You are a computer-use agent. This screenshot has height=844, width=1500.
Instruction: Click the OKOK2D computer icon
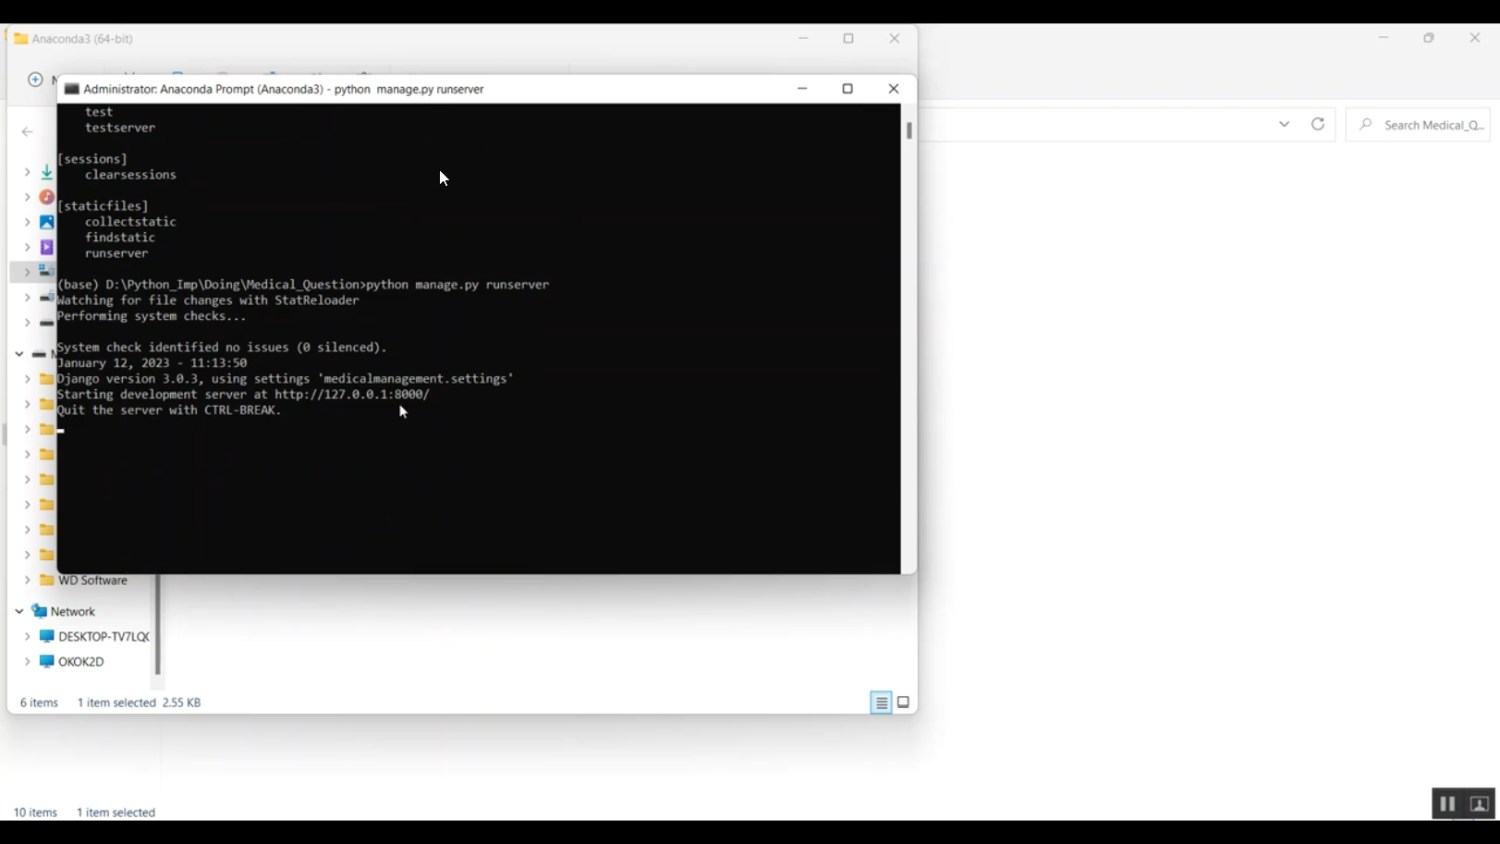pos(46,661)
